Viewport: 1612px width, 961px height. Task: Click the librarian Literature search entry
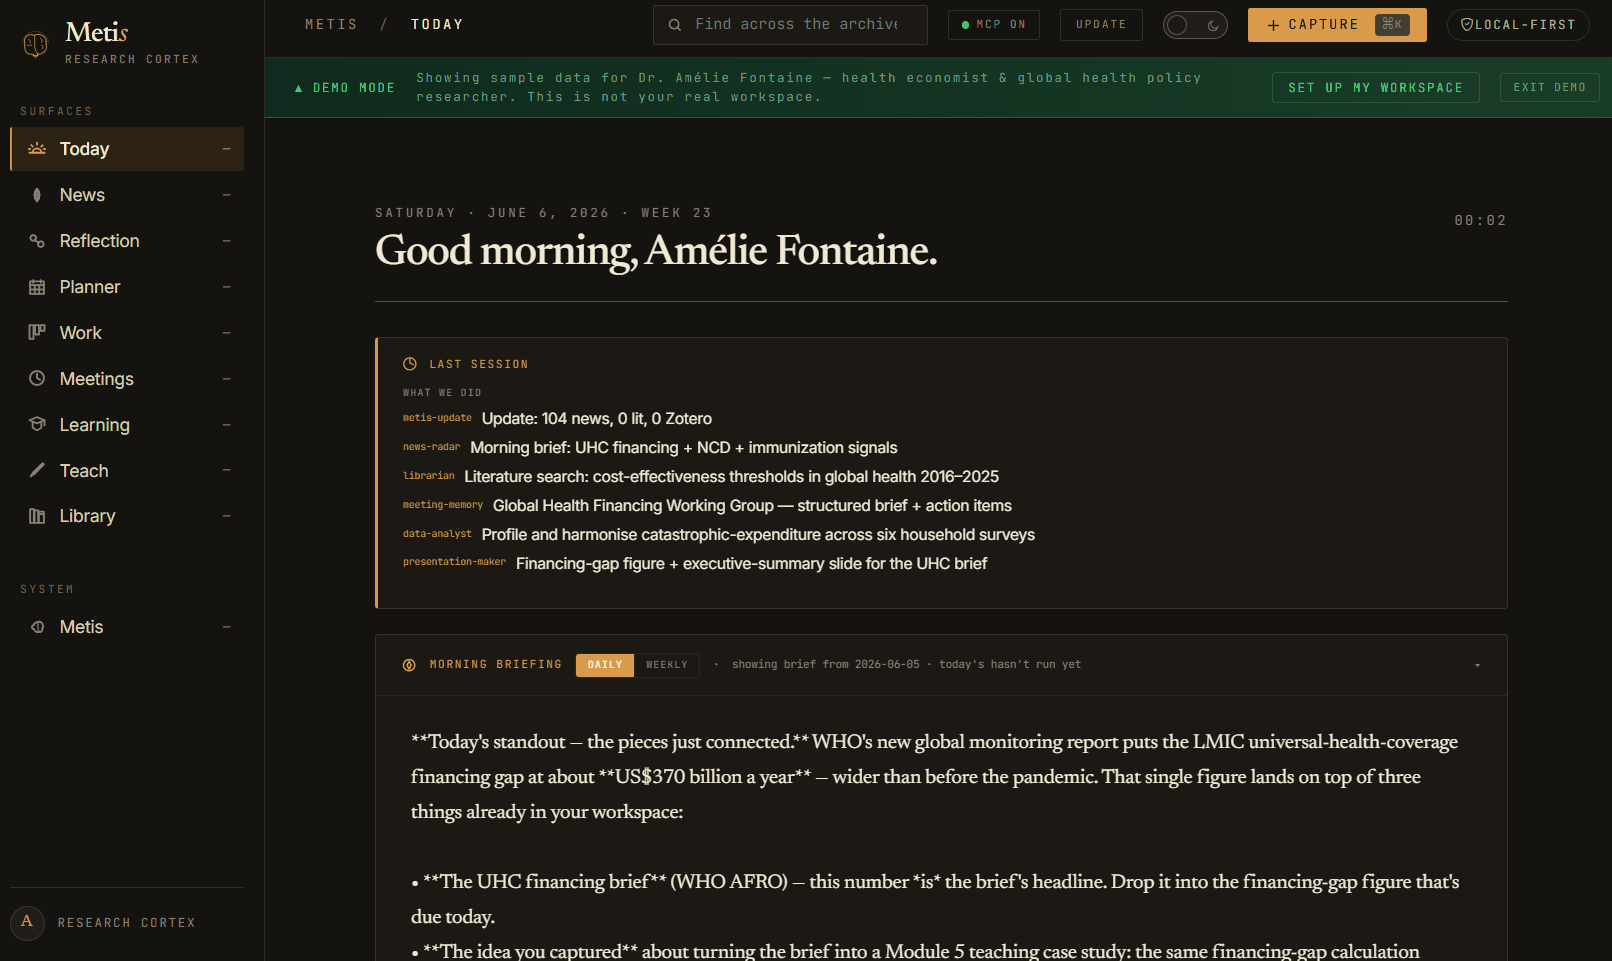pos(701,477)
